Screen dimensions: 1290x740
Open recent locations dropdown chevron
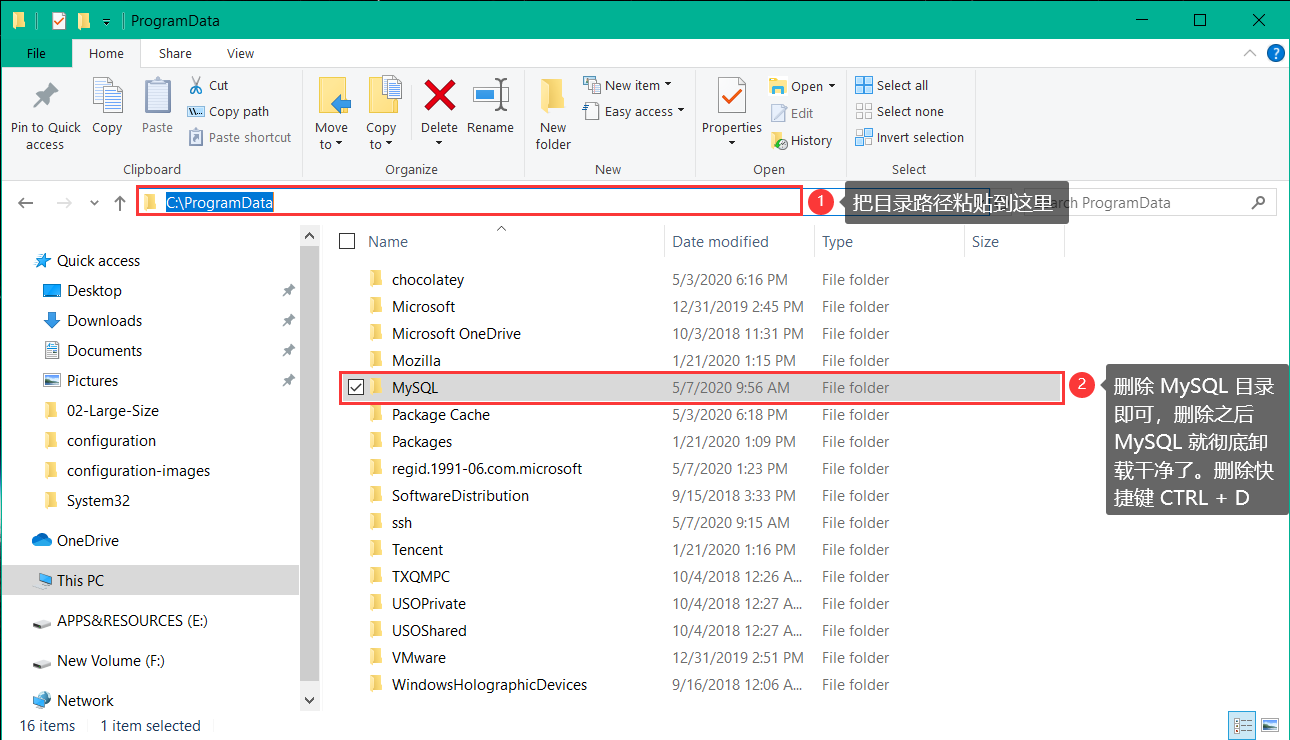click(94, 203)
